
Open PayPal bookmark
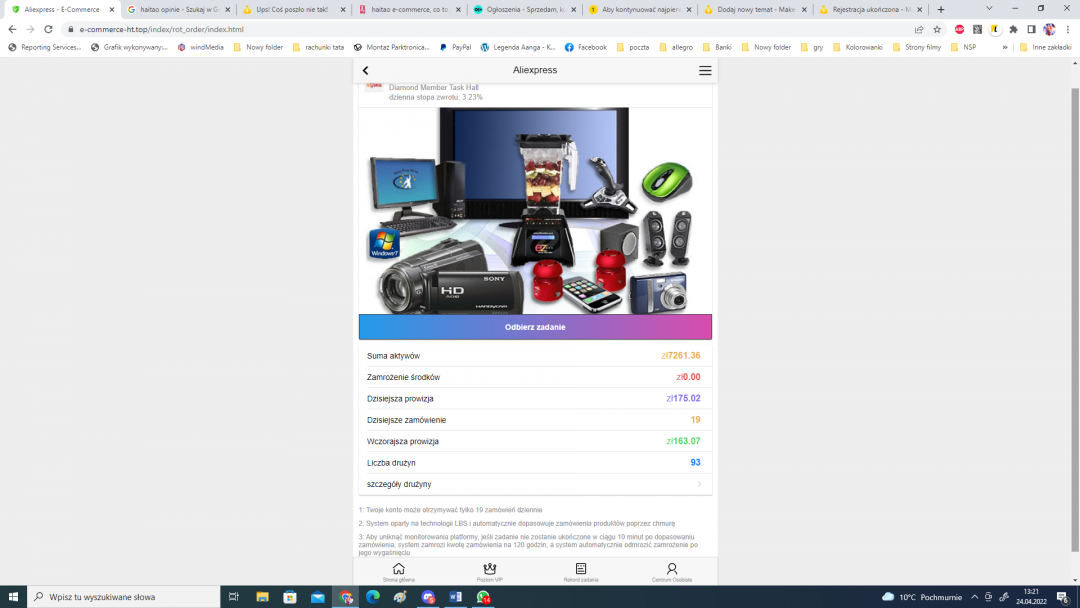[455, 47]
